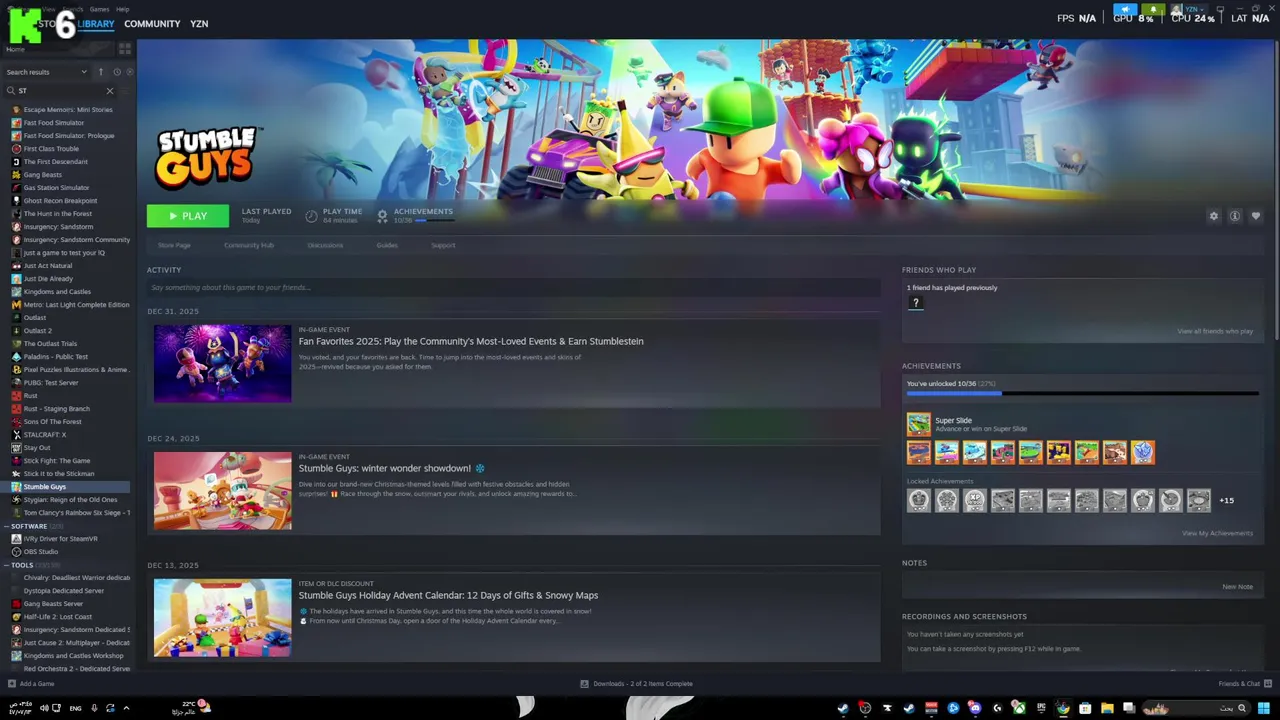Screen dimensions: 1280x720
Task: Open the COMMUNITY tab
Action: pyautogui.click(x=152, y=23)
